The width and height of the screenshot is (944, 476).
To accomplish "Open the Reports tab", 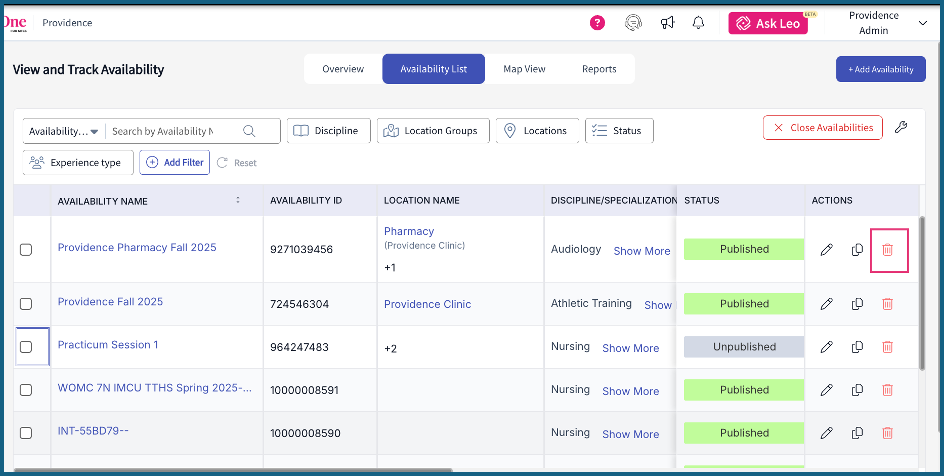I will click(x=599, y=69).
